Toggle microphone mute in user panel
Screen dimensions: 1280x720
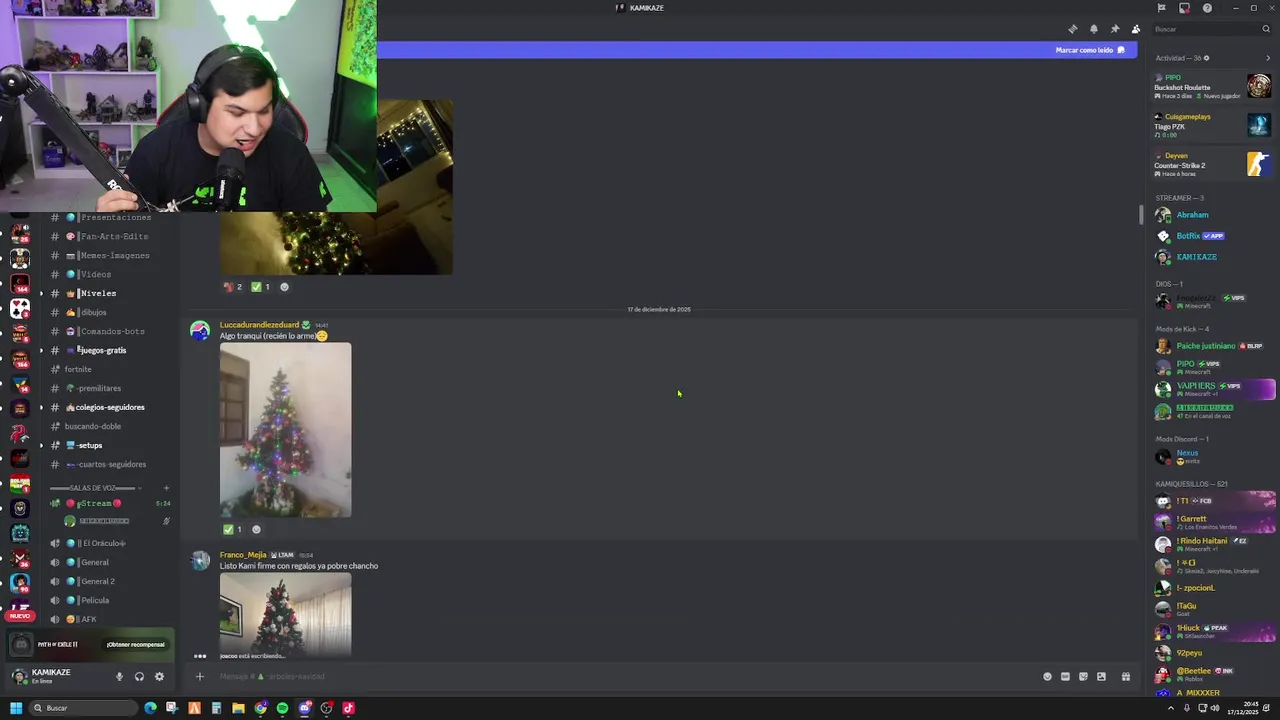coord(119,677)
